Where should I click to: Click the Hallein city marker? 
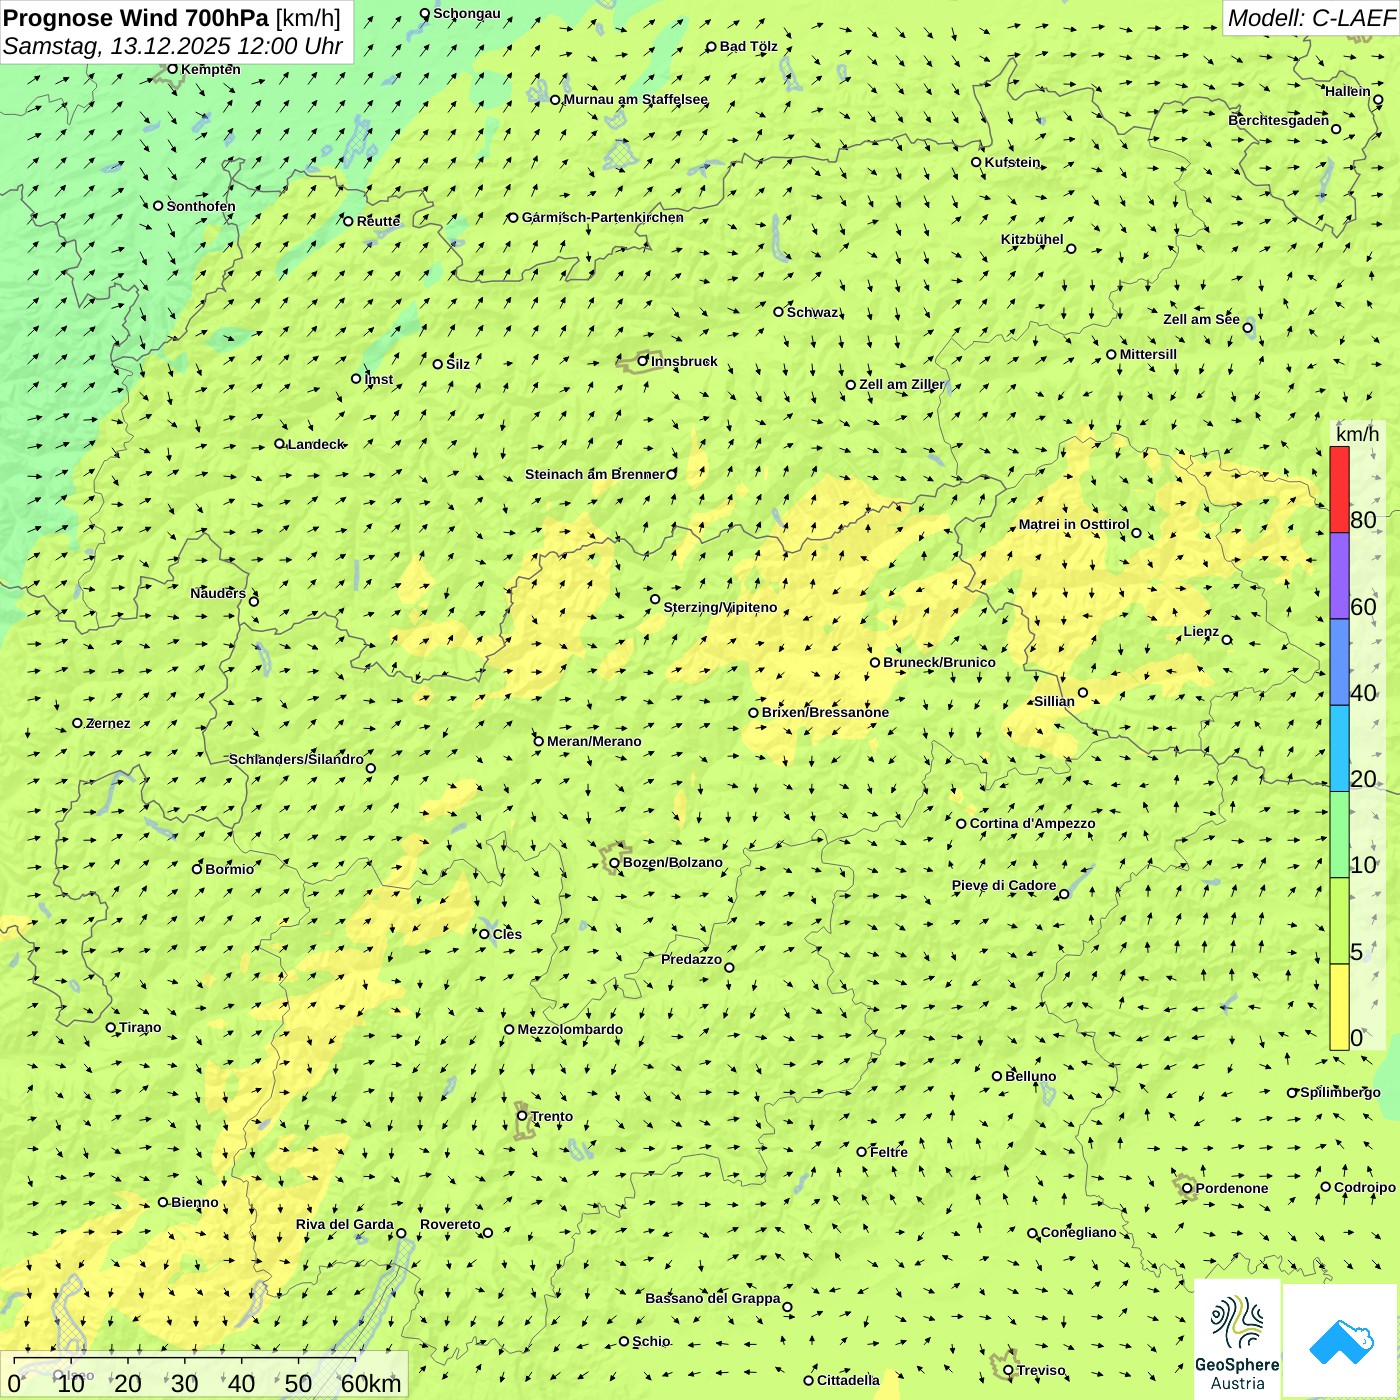pos(1378,99)
